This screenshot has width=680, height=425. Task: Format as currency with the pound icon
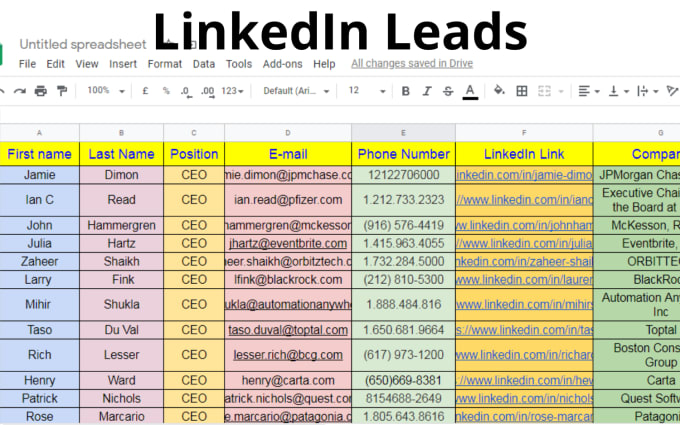[145, 91]
